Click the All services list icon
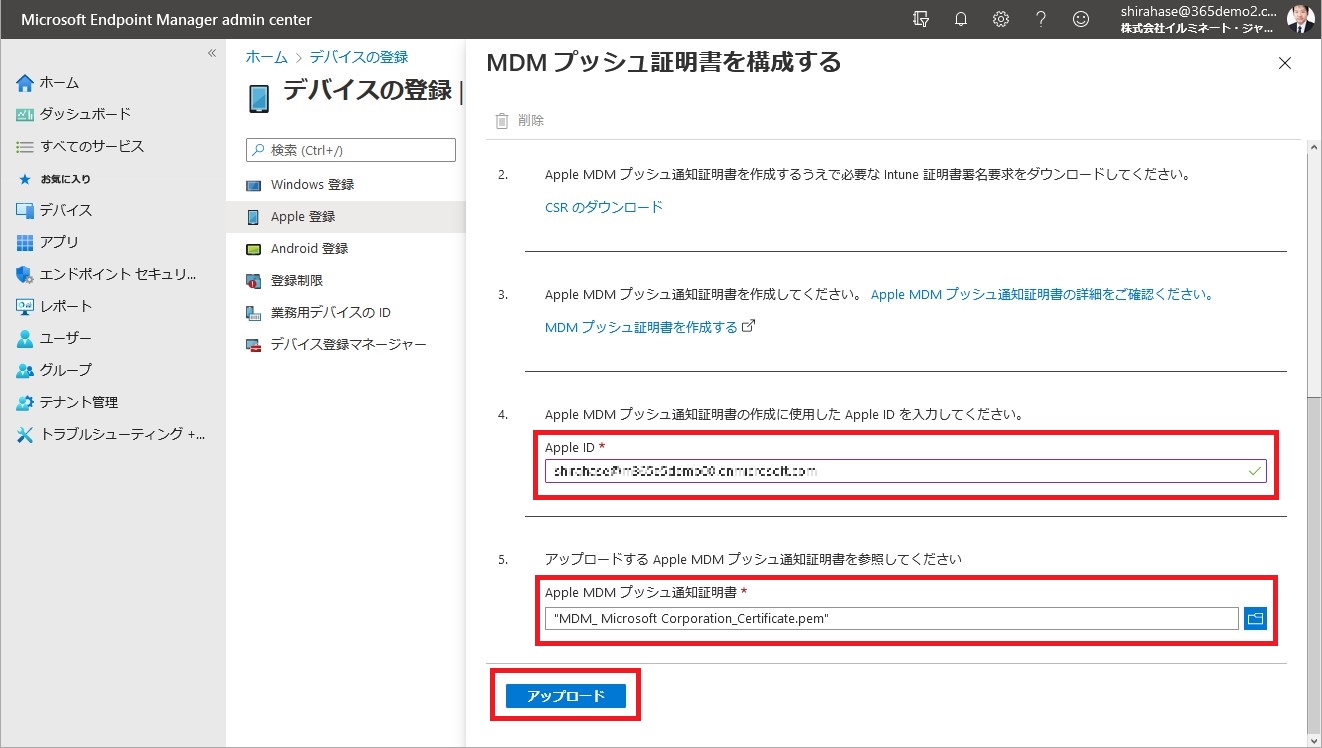This screenshot has width=1322, height=748. click(25, 146)
